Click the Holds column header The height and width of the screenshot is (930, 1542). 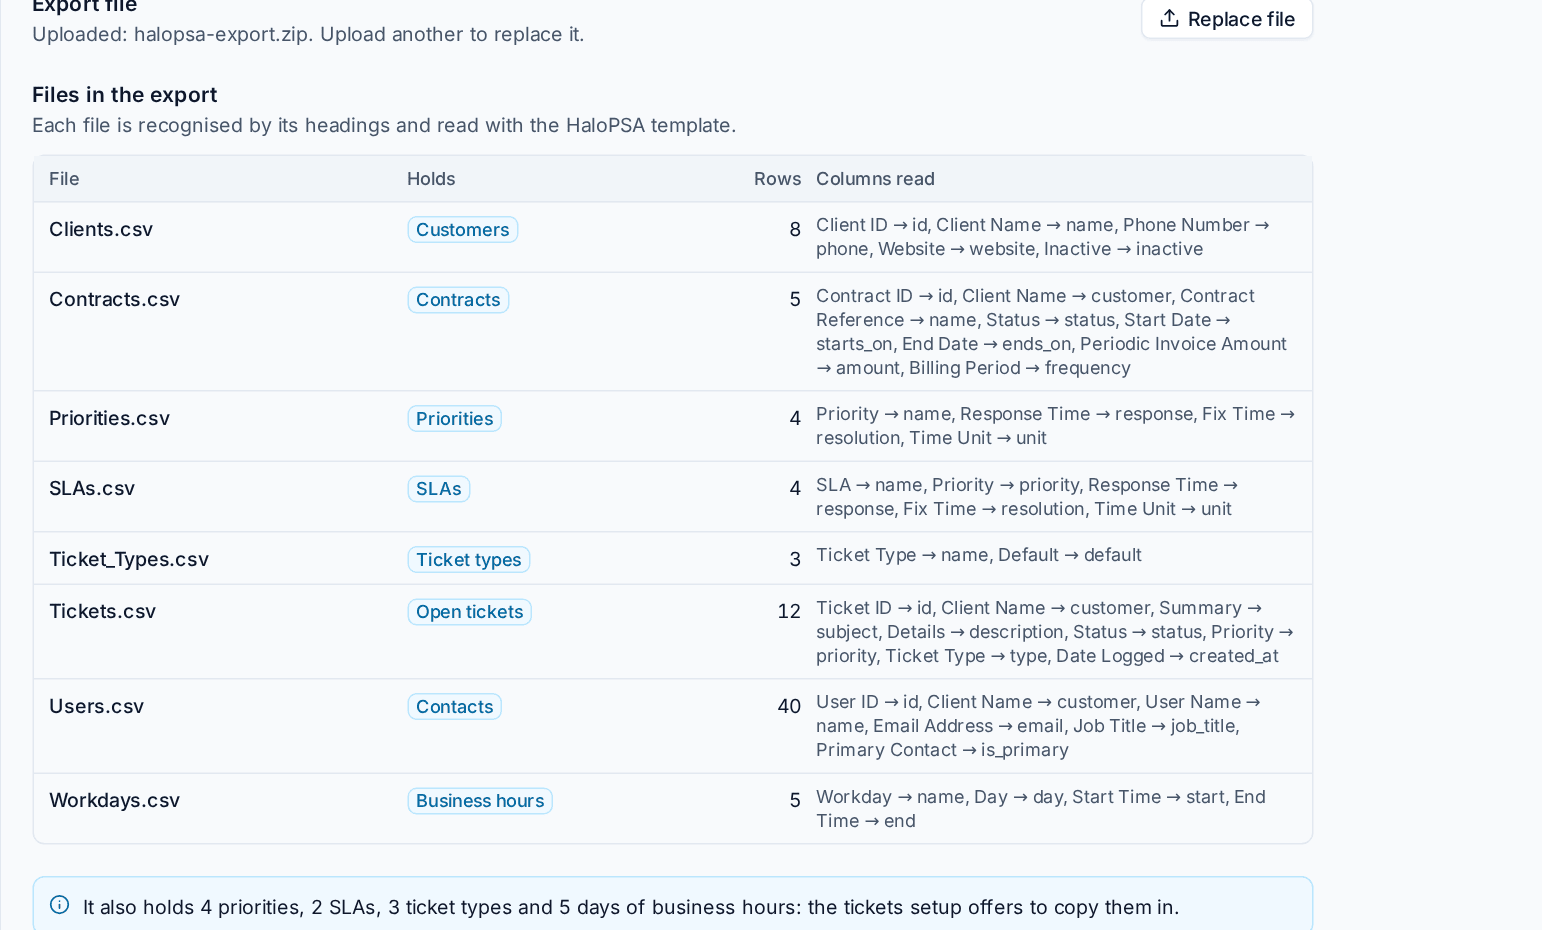(x=431, y=179)
